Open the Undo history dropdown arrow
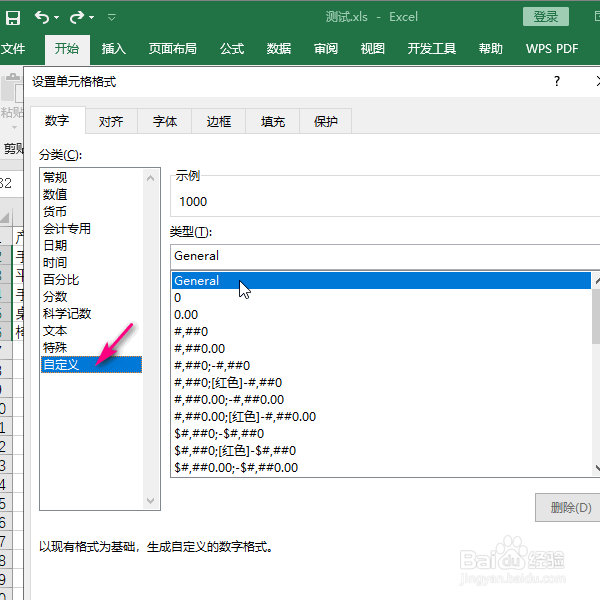600x600 pixels. pyautogui.click(x=57, y=18)
